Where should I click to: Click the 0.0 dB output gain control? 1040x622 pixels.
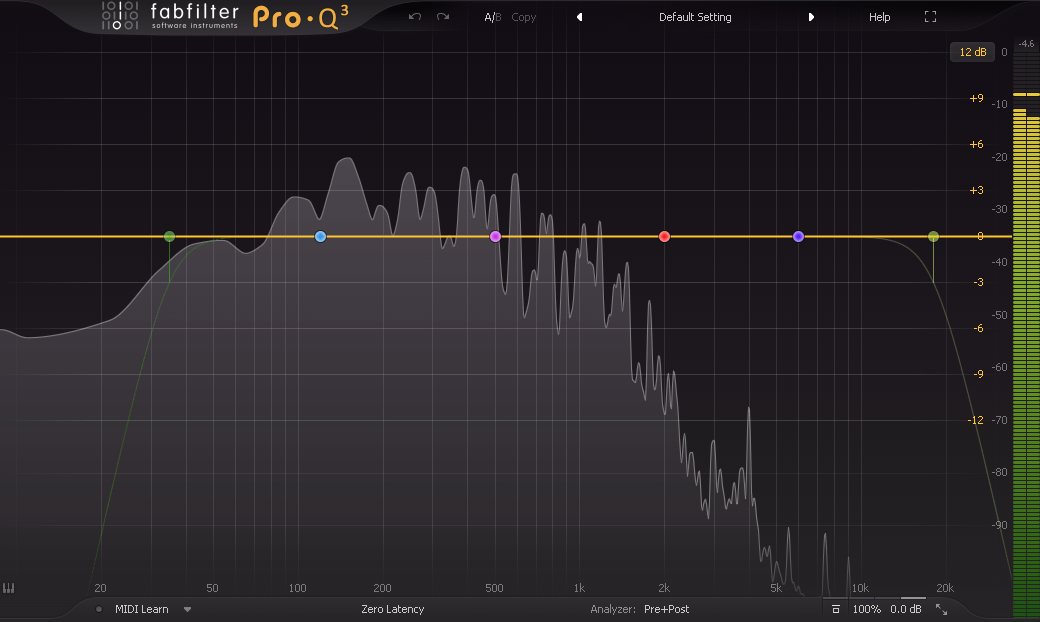tap(906, 609)
